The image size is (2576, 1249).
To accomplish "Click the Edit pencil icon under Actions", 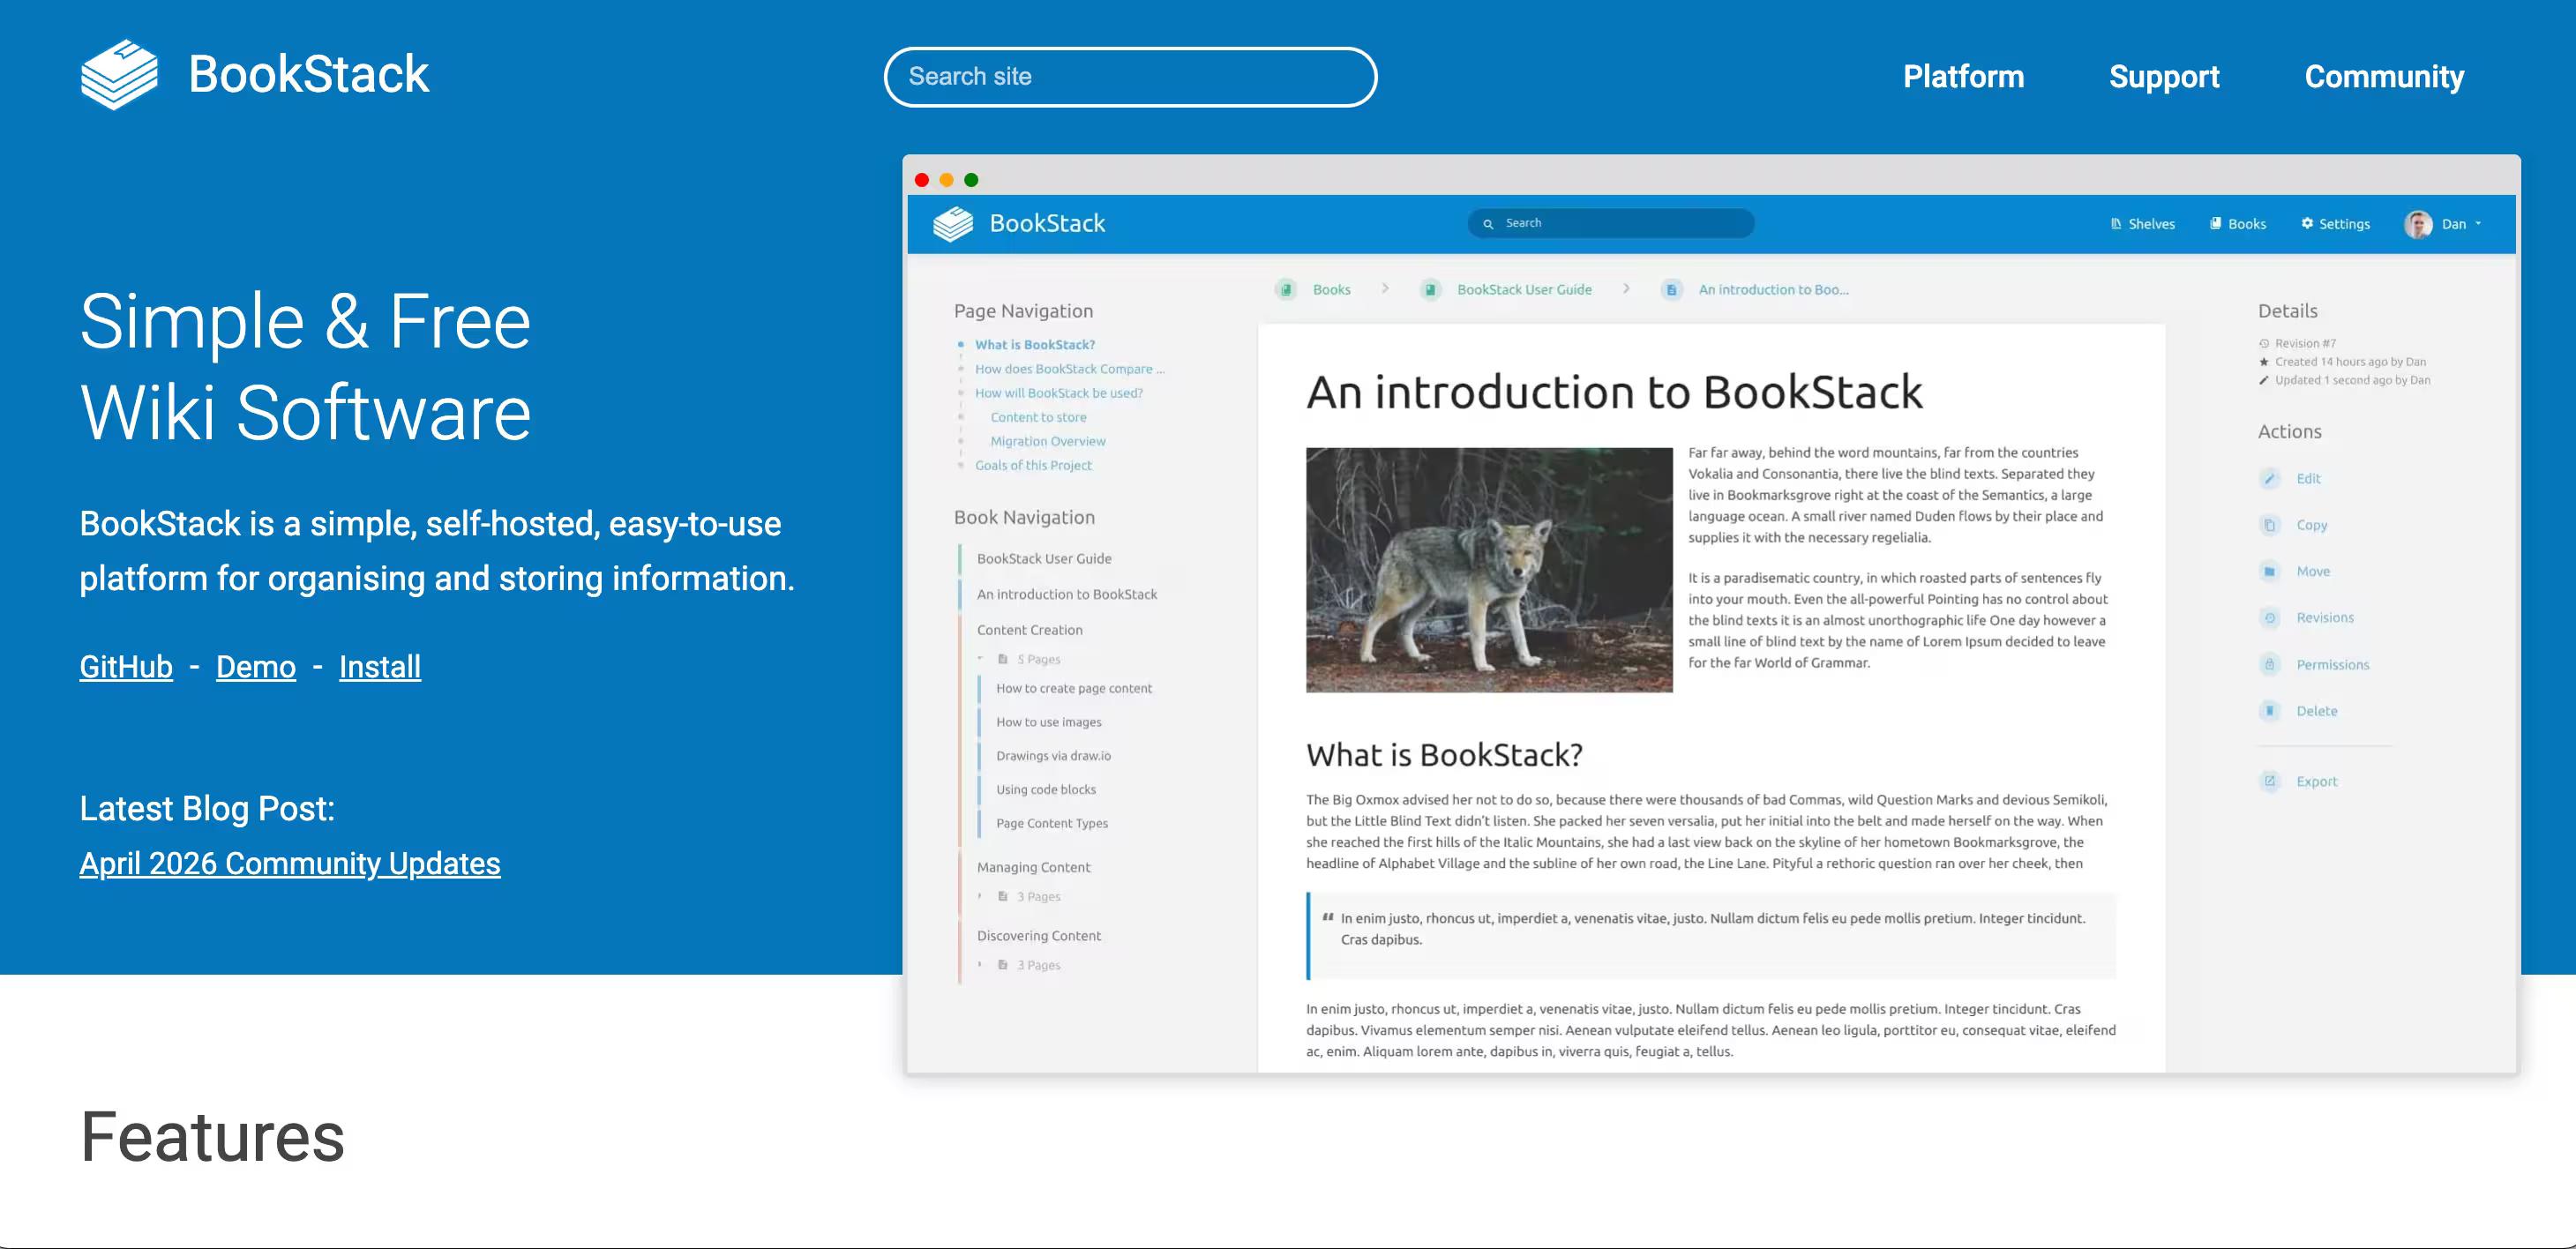I will (2270, 479).
